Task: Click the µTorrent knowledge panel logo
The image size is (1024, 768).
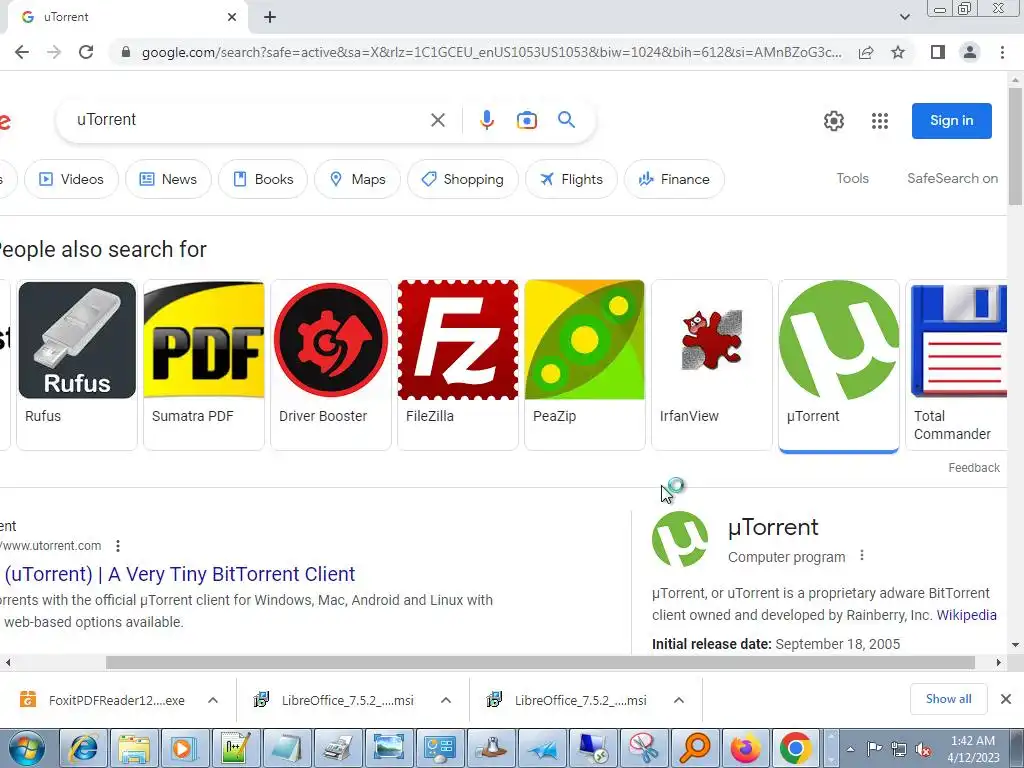Action: pyautogui.click(x=680, y=539)
